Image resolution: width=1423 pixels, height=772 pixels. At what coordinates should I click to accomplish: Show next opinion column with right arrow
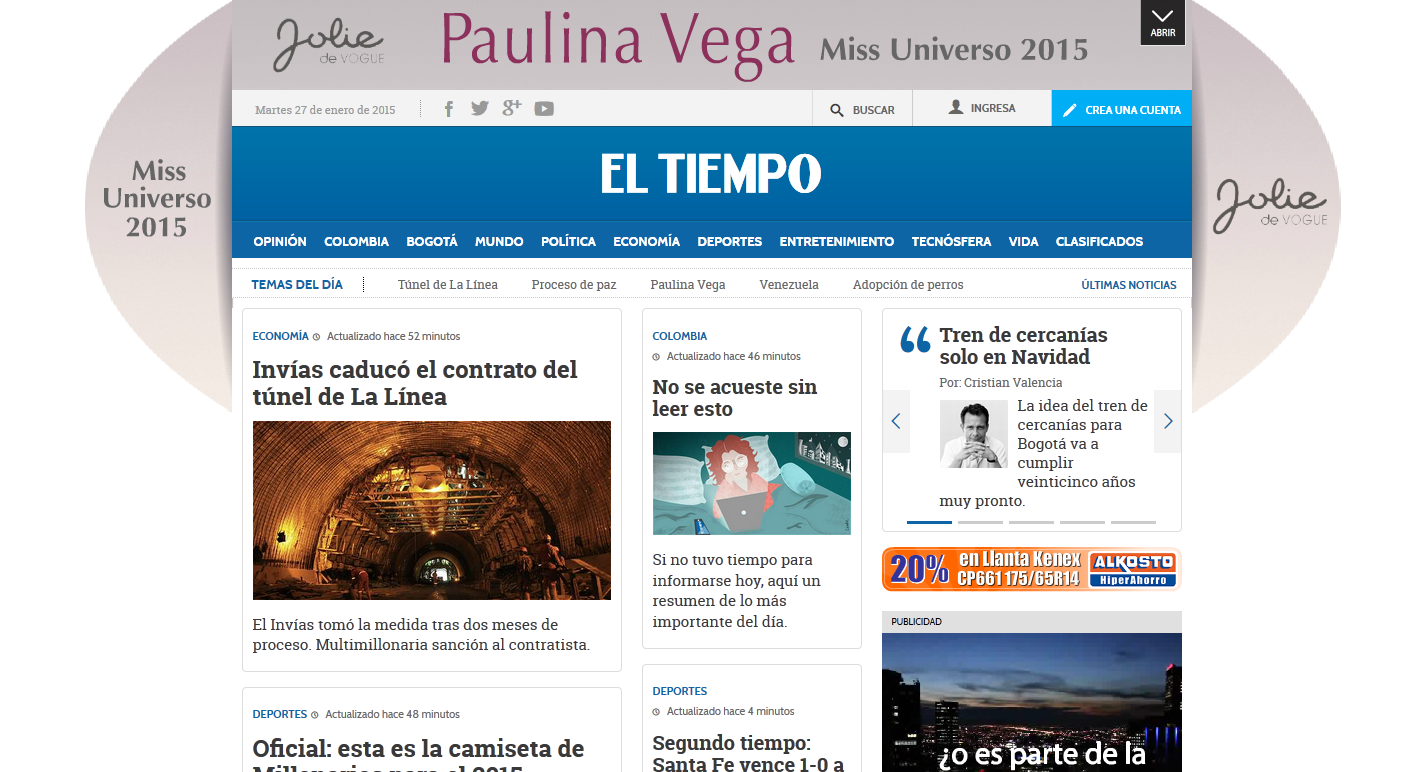pyautogui.click(x=1167, y=421)
